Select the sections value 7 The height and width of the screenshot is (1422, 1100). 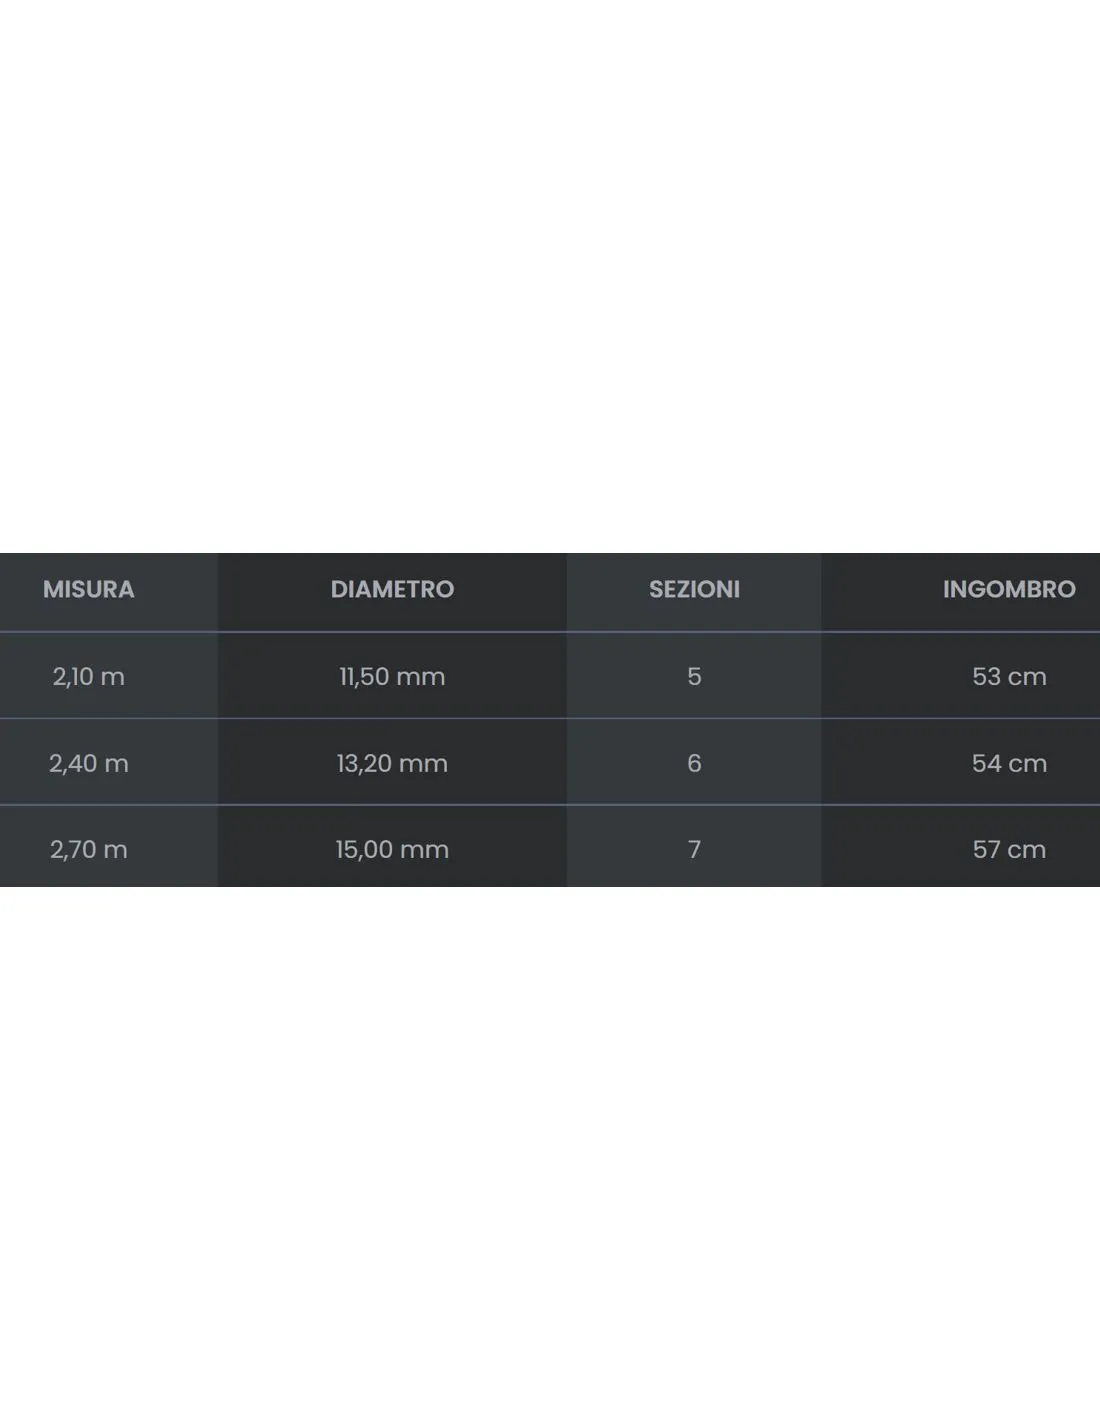pyautogui.click(x=694, y=849)
